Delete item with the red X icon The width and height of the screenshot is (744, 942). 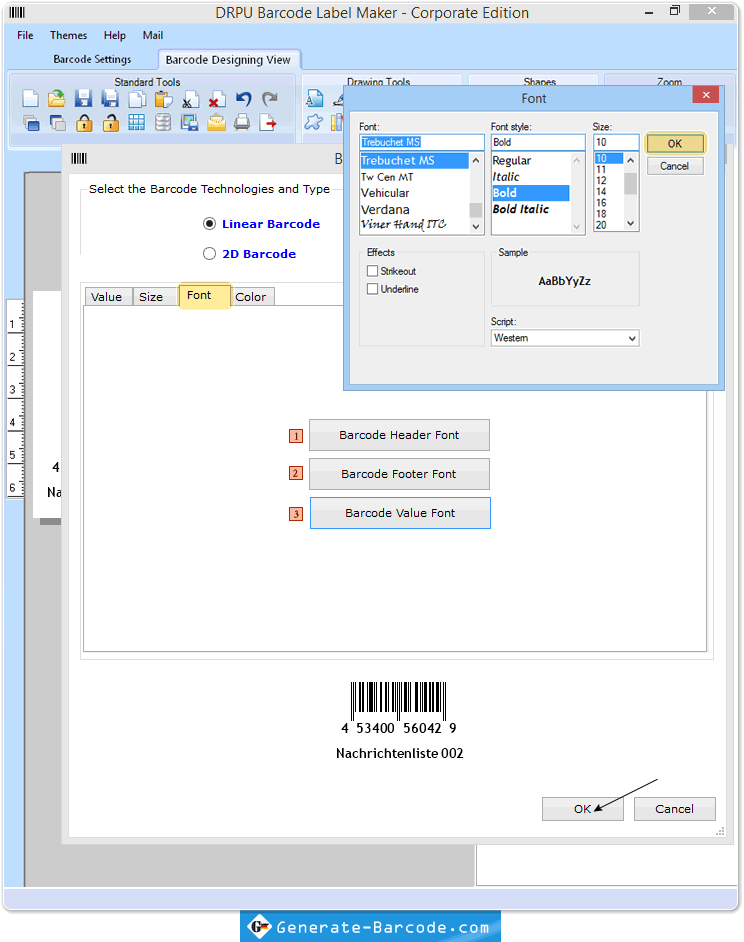pyautogui.click(x=216, y=99)
